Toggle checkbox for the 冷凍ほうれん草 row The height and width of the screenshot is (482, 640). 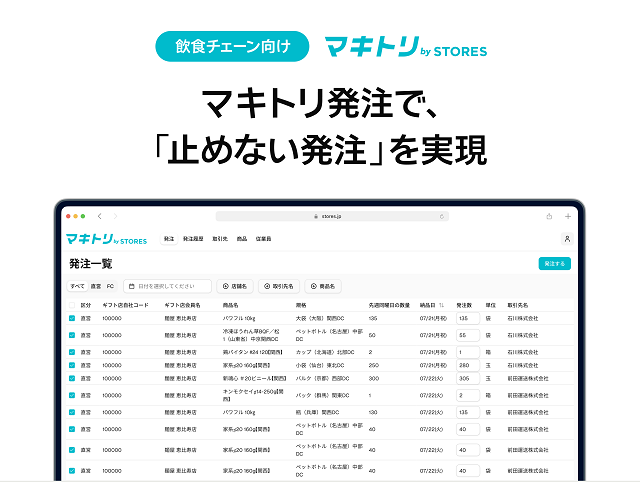[x=72, y=335]
